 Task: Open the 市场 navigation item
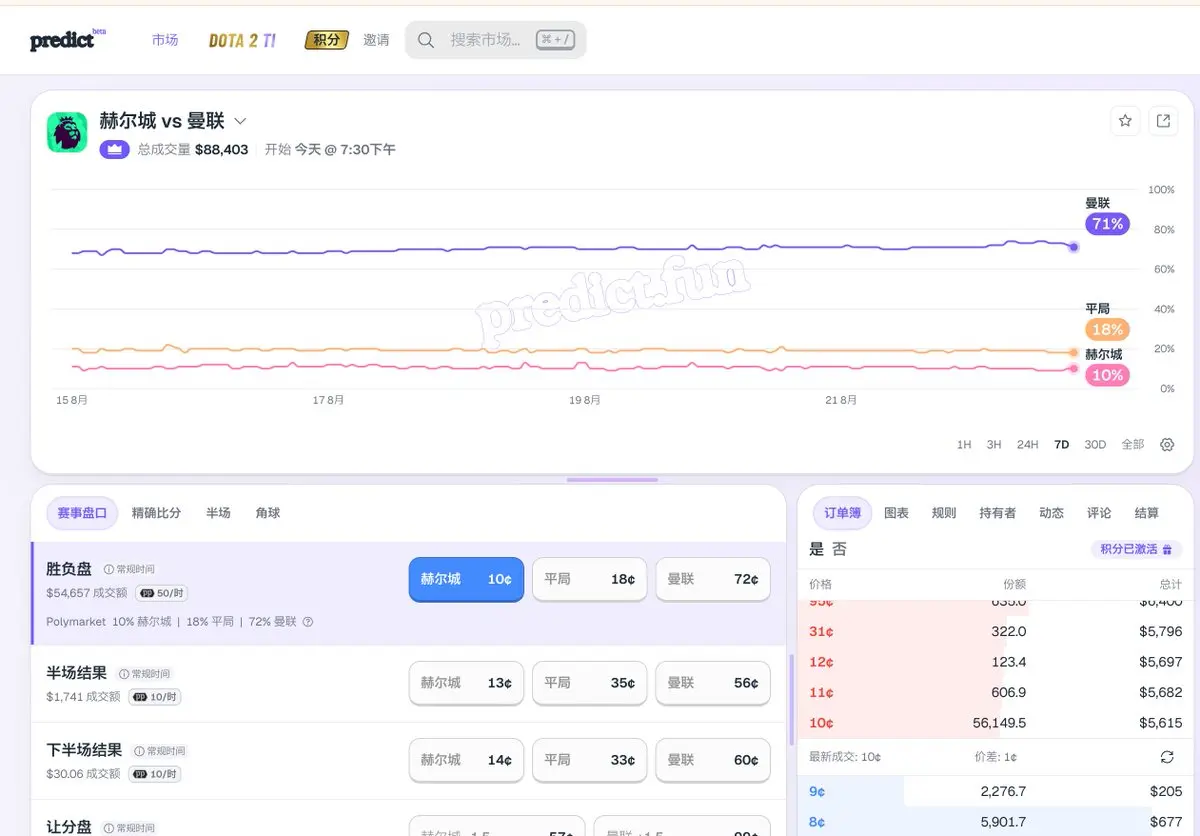(165, 40)
